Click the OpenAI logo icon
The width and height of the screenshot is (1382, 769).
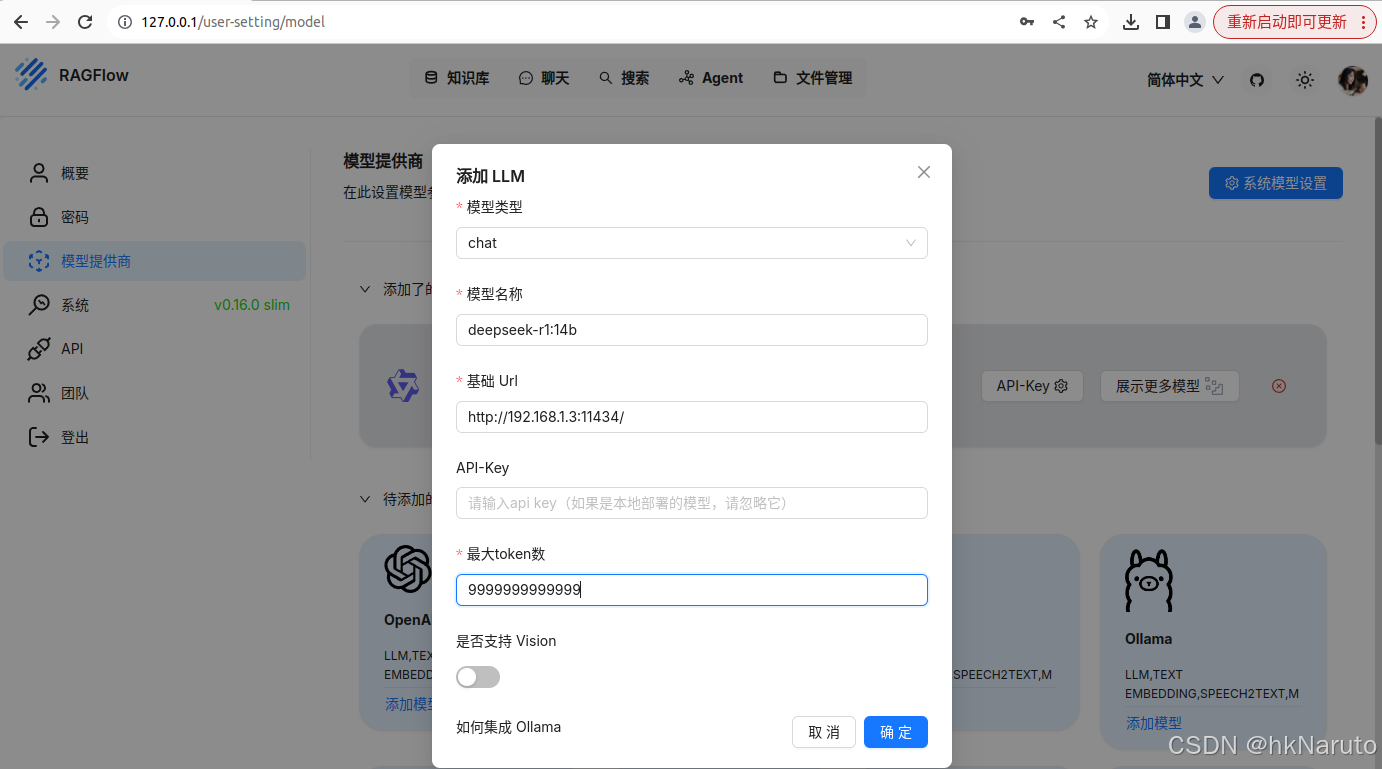(x=408, y=569)
